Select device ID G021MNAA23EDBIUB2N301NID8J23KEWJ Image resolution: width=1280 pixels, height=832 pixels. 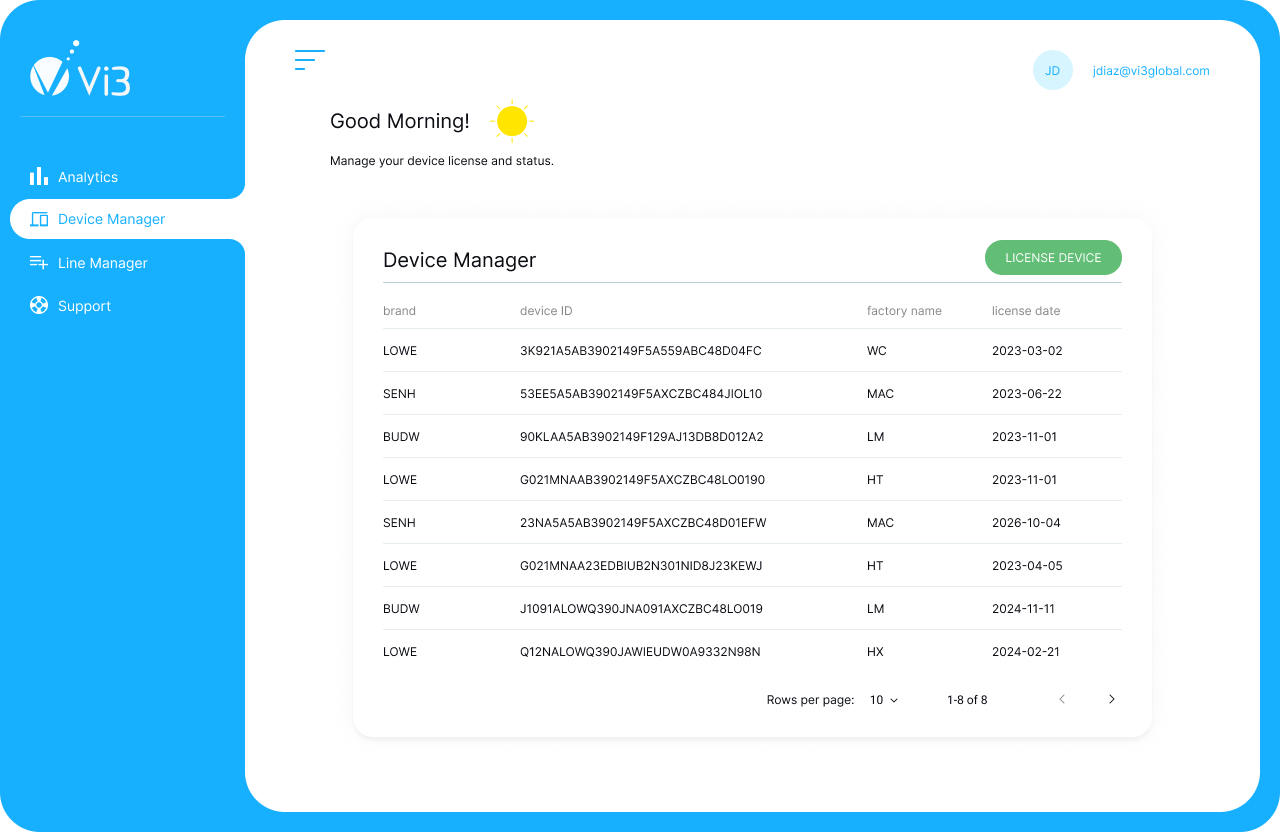coord(641,566)
